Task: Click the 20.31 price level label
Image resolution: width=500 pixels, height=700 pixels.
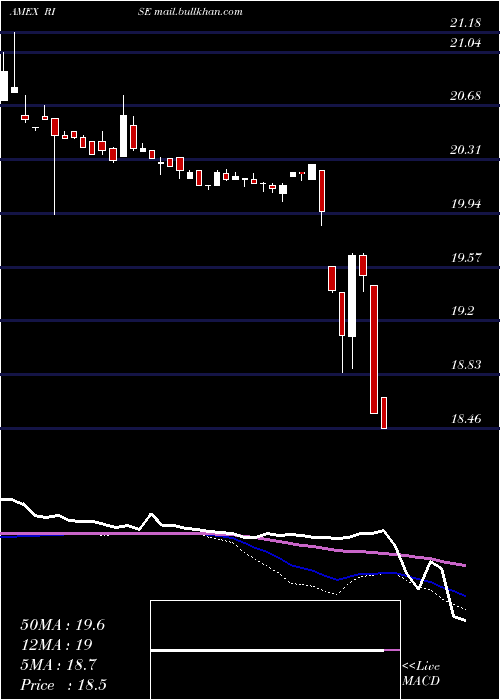Action: coord(465,150)
